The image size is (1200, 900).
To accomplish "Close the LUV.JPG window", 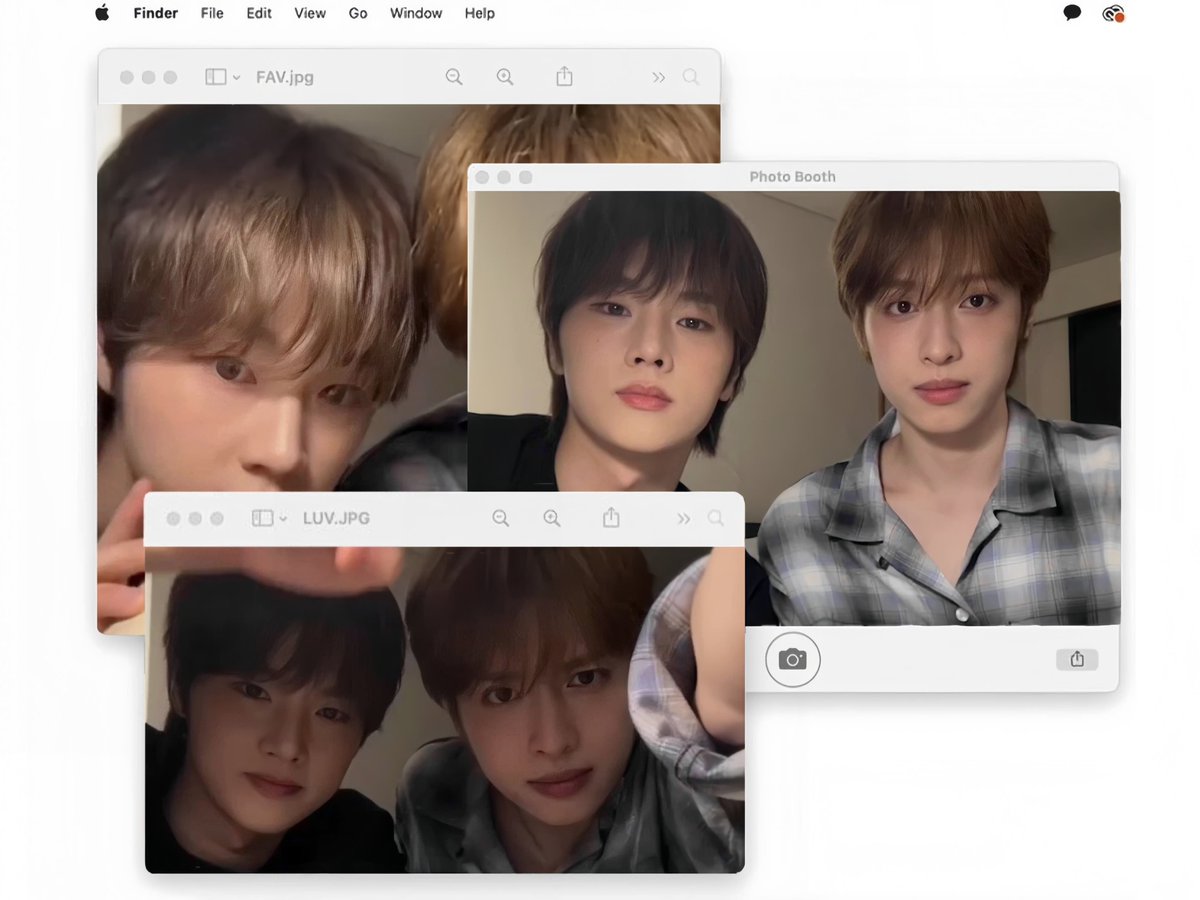I will (173, 518).
